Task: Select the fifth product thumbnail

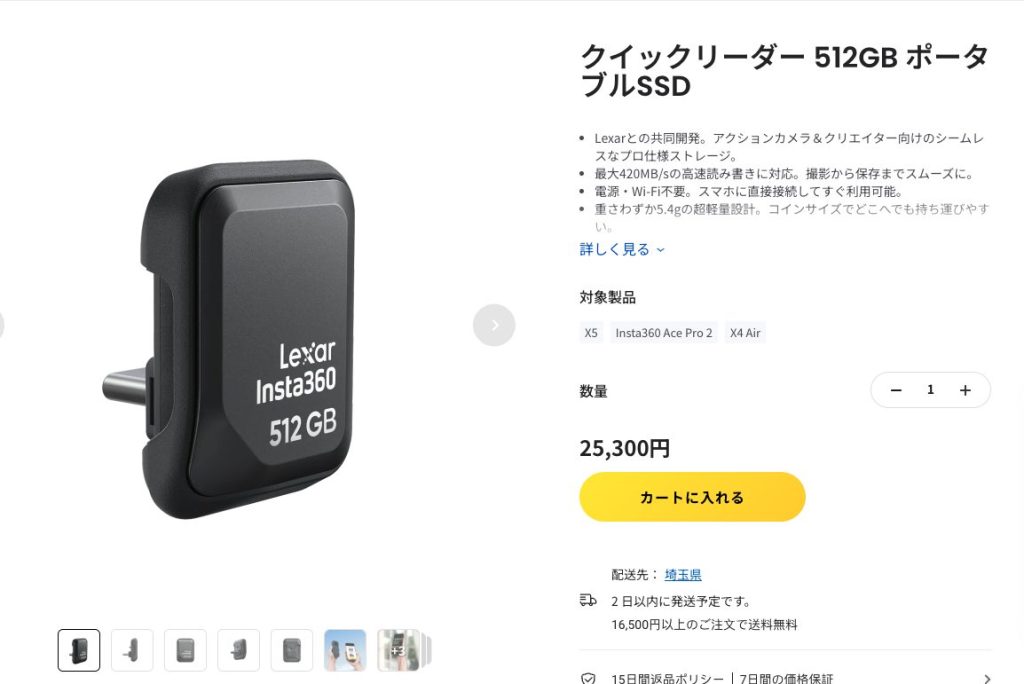Action: tap(292, 650)
